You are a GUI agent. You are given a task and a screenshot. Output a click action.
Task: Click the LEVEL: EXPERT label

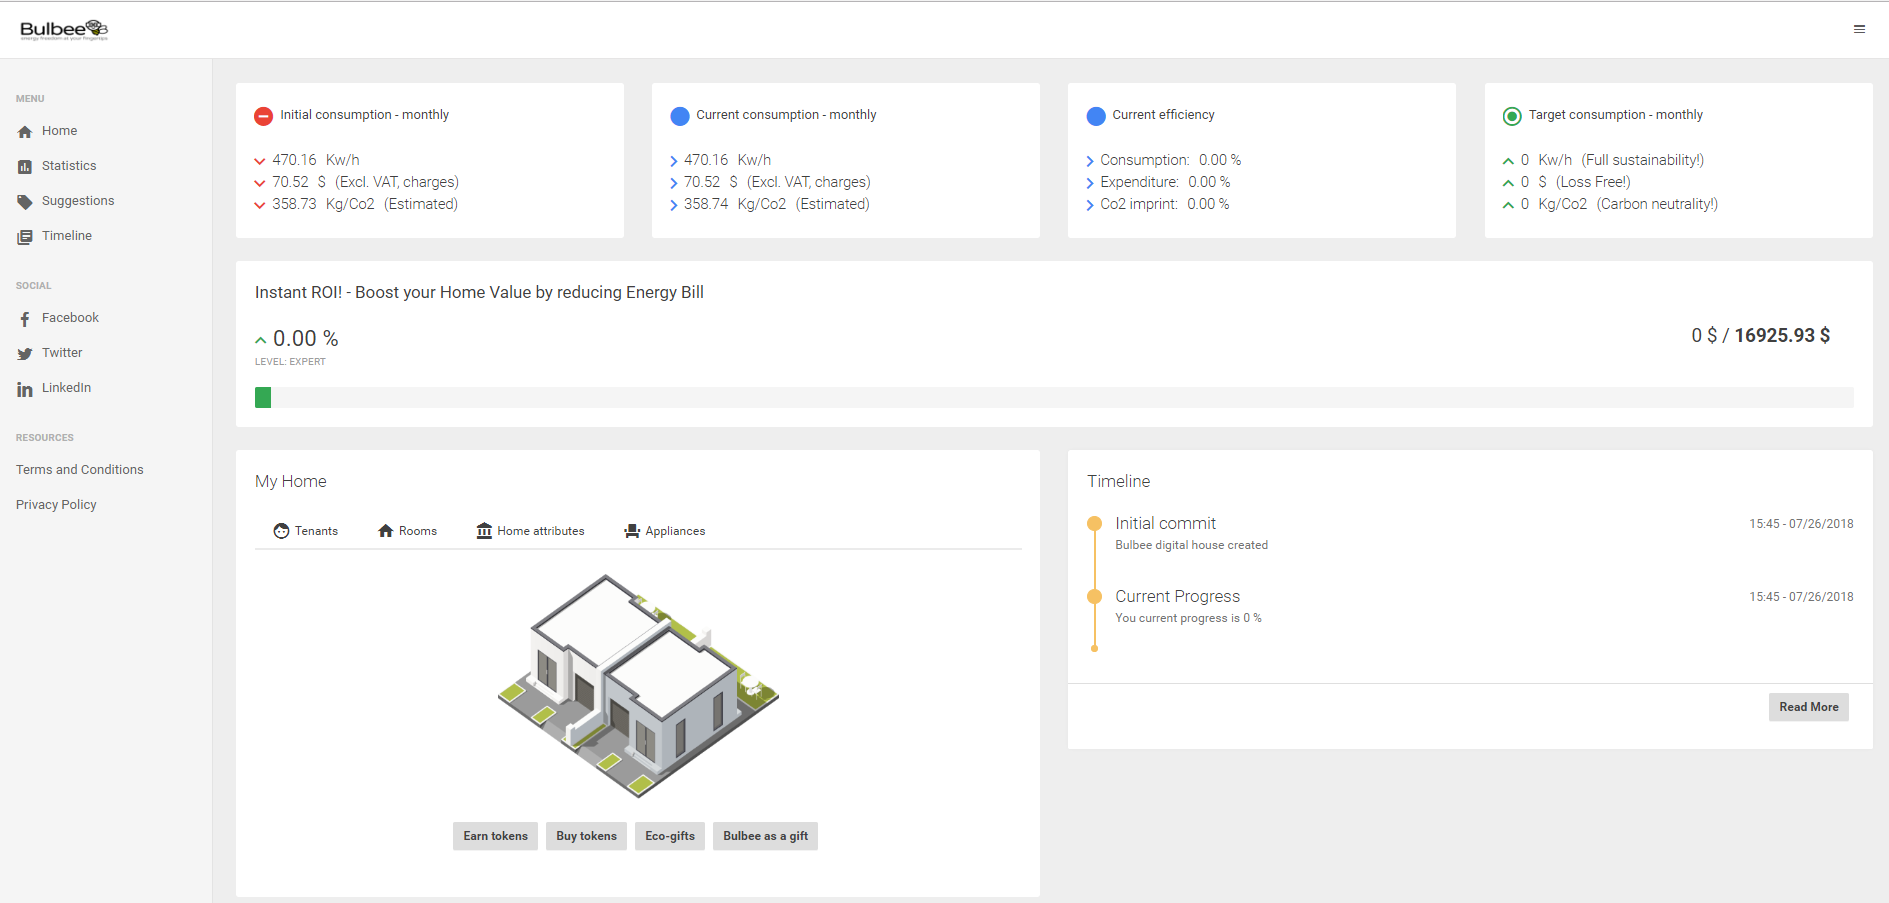[290, 362]
